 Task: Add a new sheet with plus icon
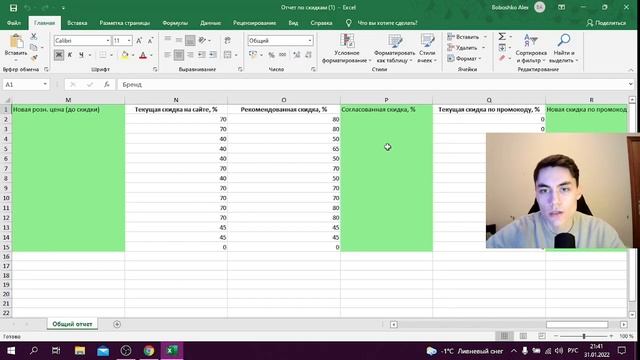(x=117, y=324)
